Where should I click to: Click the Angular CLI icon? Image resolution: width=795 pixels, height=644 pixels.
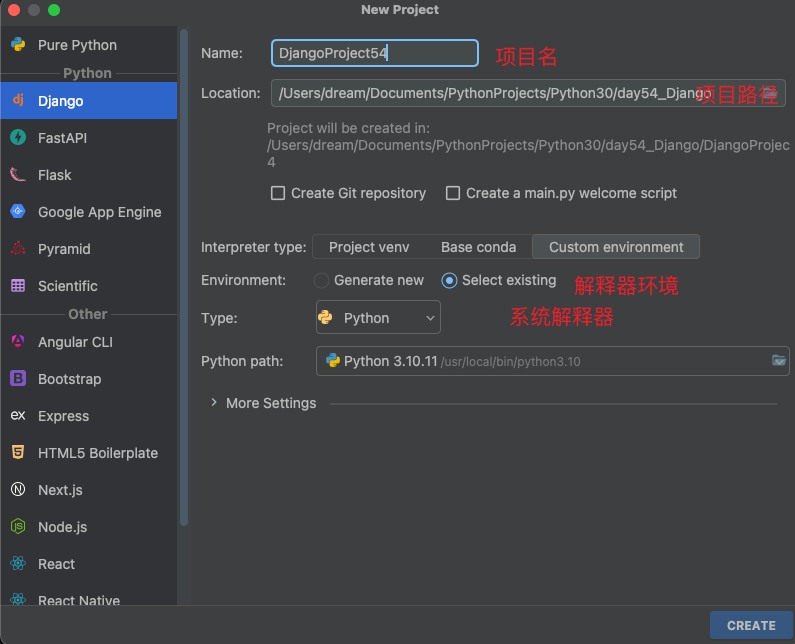click(x=18, y=341)
